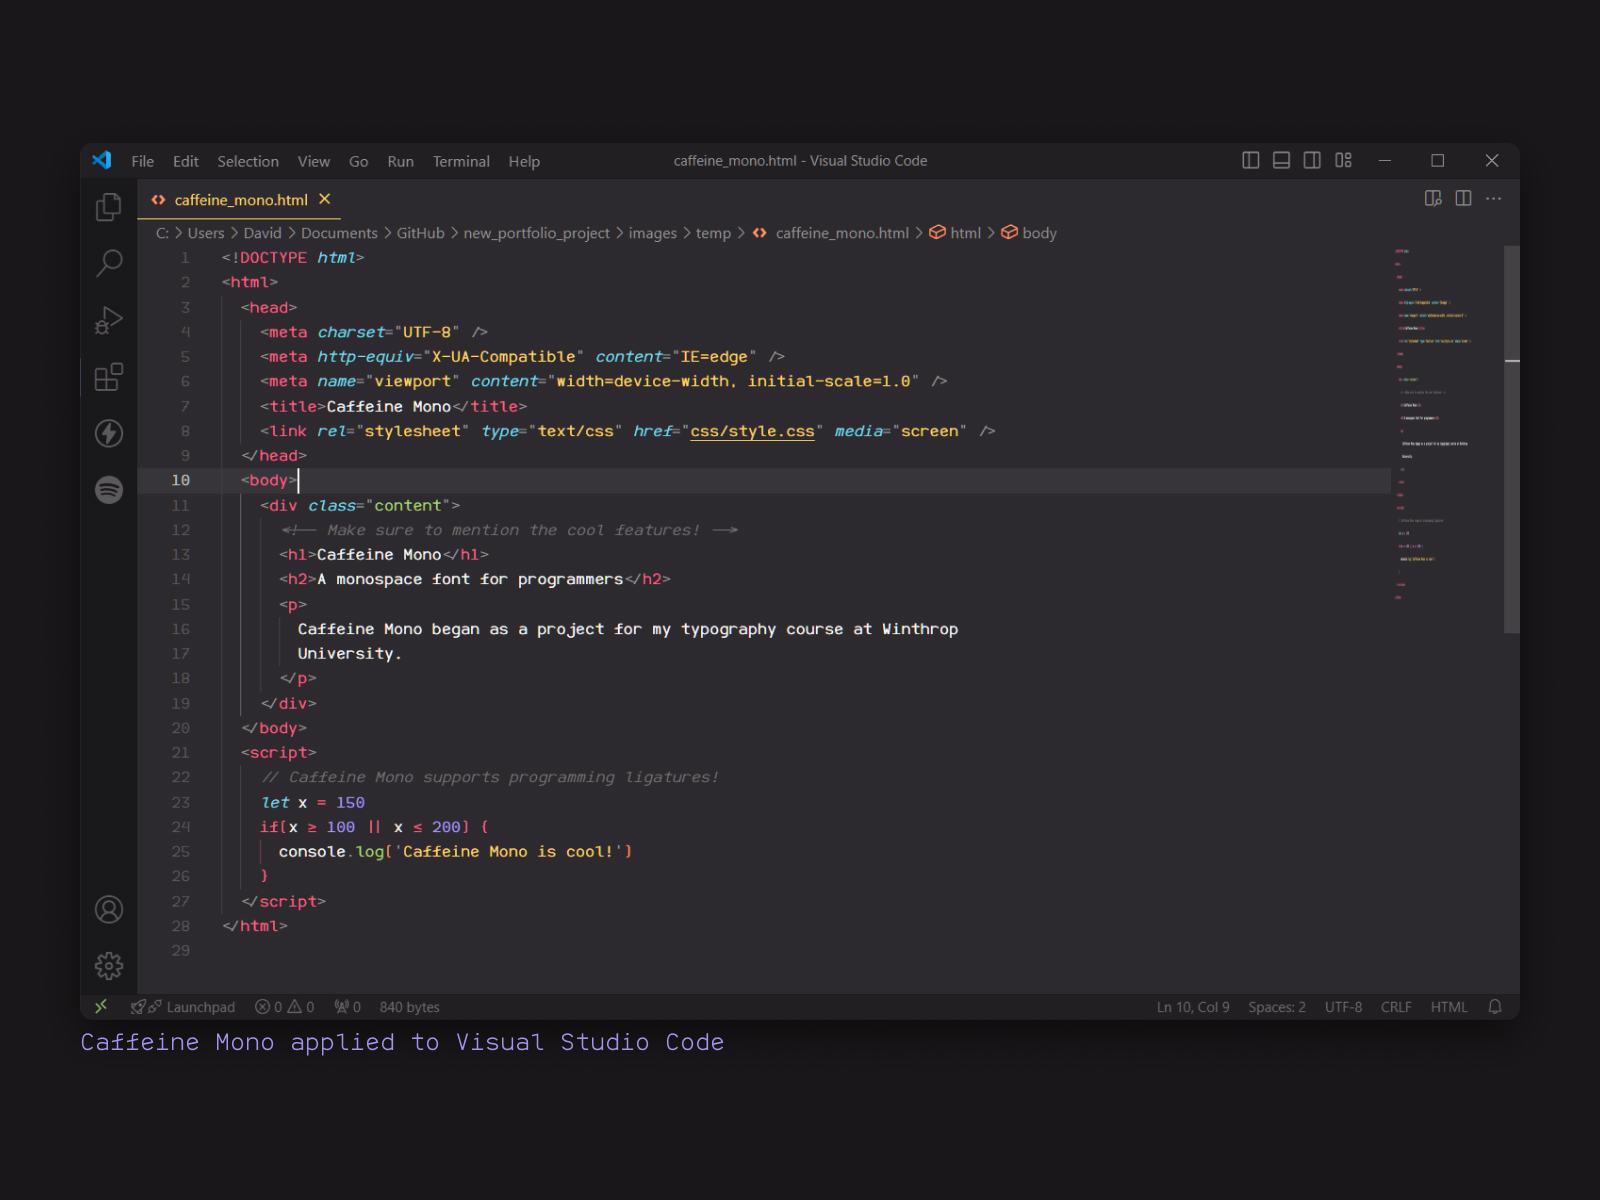The height and width of the screenshot is (1200, 1600).
Task: Click the vertical editor scrollbar
Action: point(1512,440)
